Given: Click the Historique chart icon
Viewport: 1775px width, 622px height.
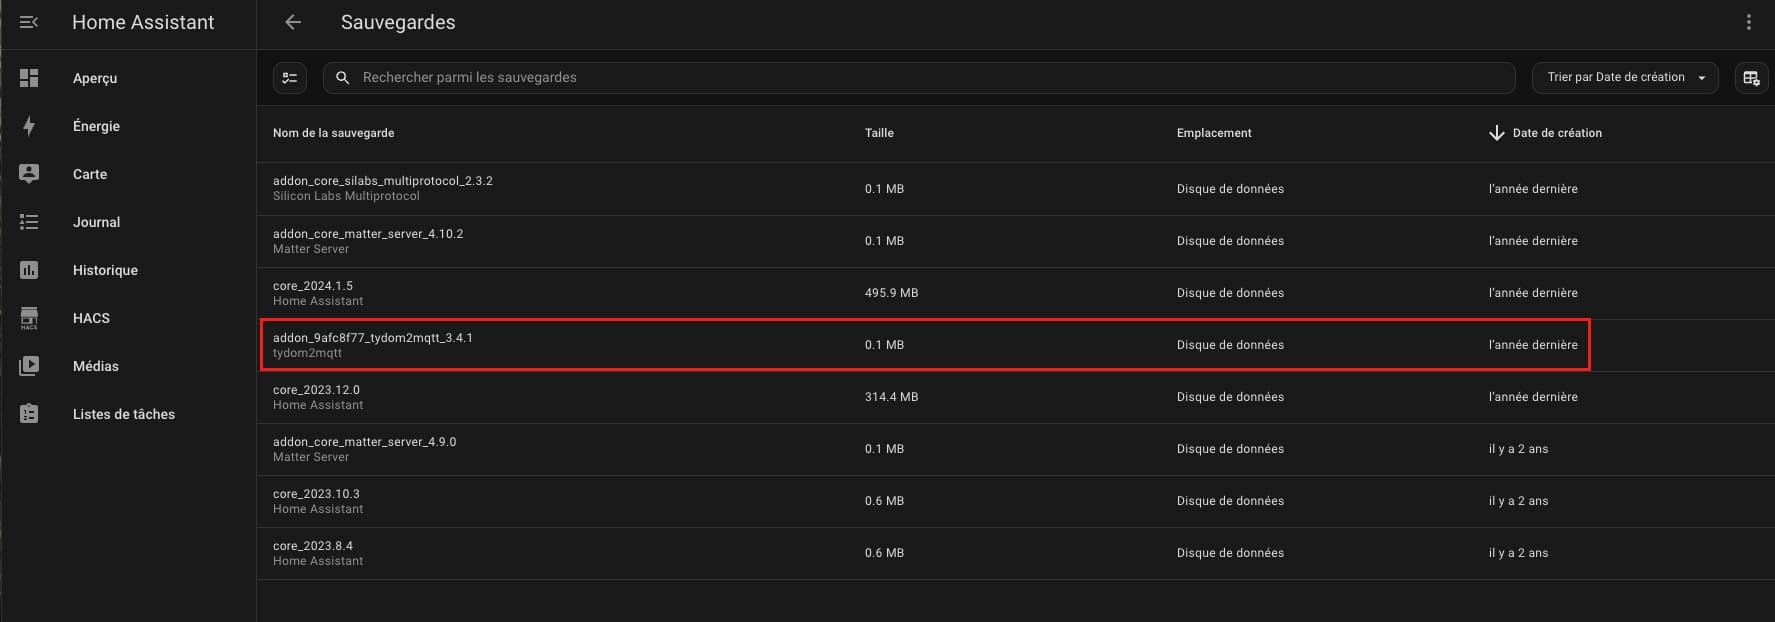Looking at the screenshot, I should pos(29,270).
